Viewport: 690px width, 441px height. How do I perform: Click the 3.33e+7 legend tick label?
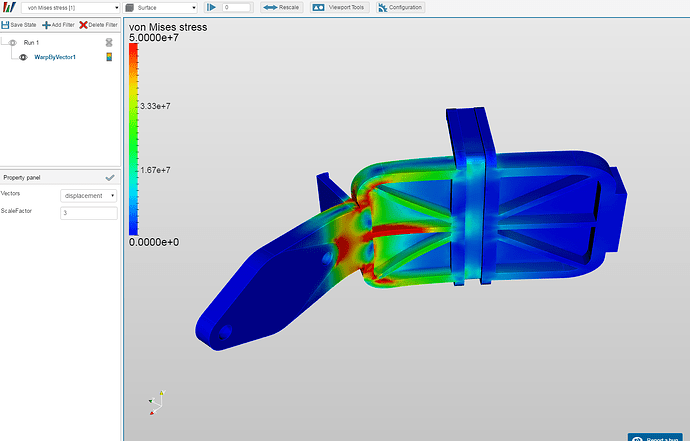pyautogui.click(x=155, y=106)
